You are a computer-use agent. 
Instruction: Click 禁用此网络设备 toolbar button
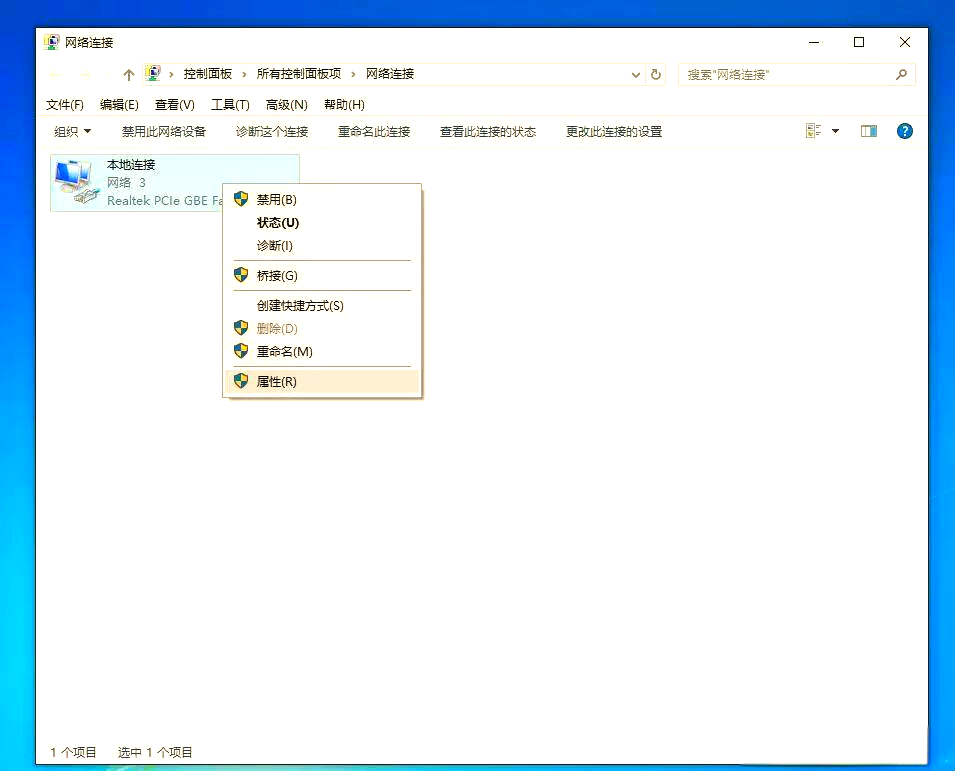164,132
